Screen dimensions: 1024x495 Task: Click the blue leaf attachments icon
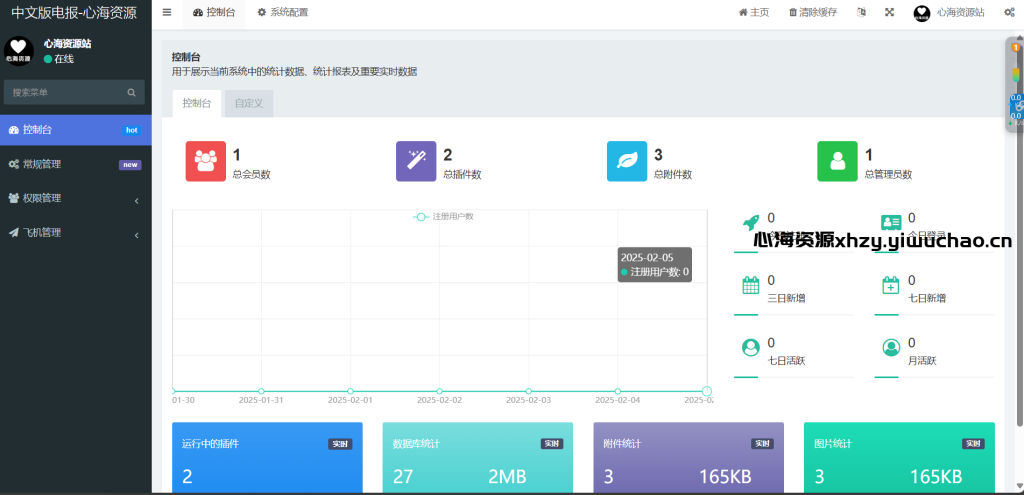click(x=627, y=161)
